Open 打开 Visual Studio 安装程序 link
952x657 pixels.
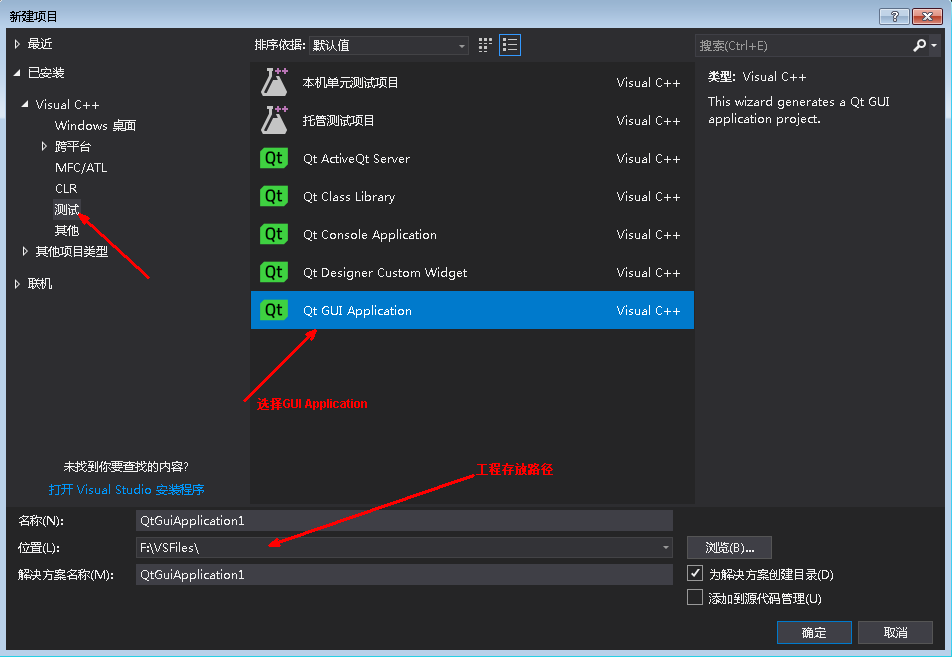[126, 489]
